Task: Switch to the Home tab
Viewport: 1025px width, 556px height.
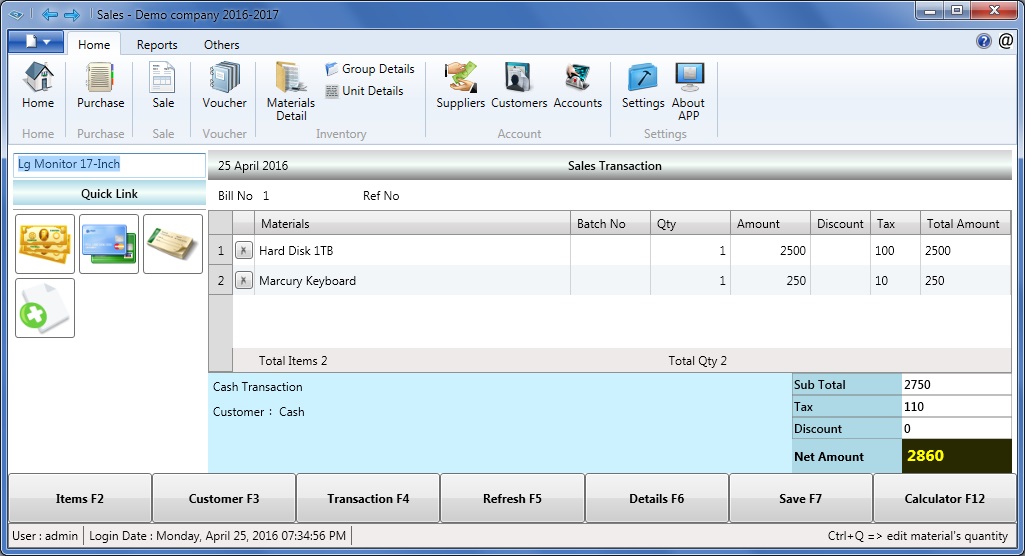Action: click(93, 44)
